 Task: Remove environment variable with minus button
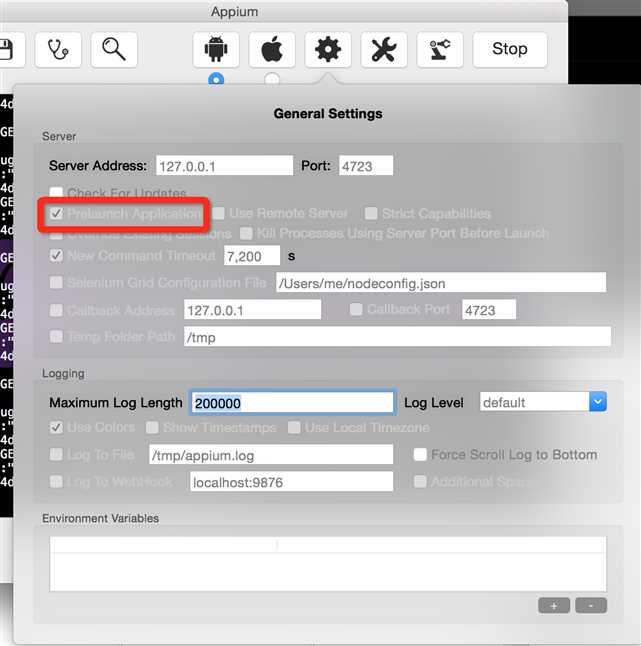pos(591,606)
